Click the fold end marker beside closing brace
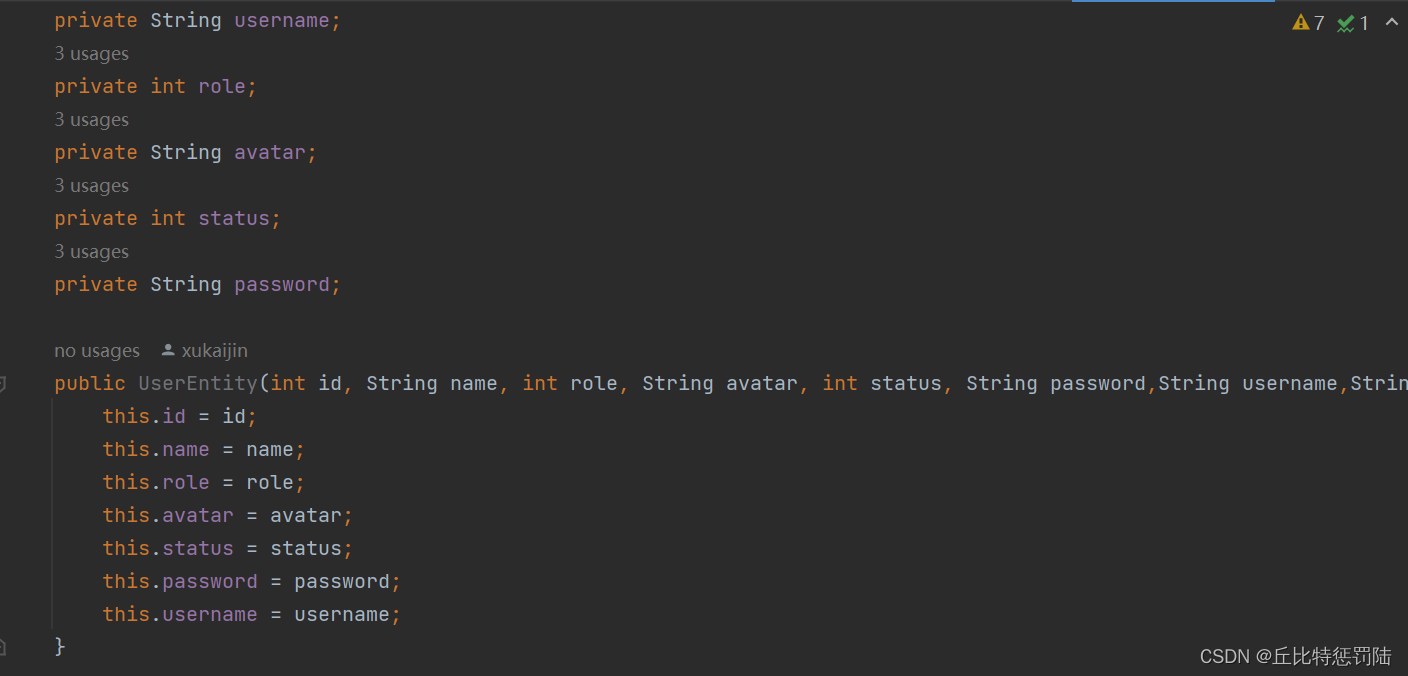The height and width of the screenshot is (676, 1408). coord(2,647)
